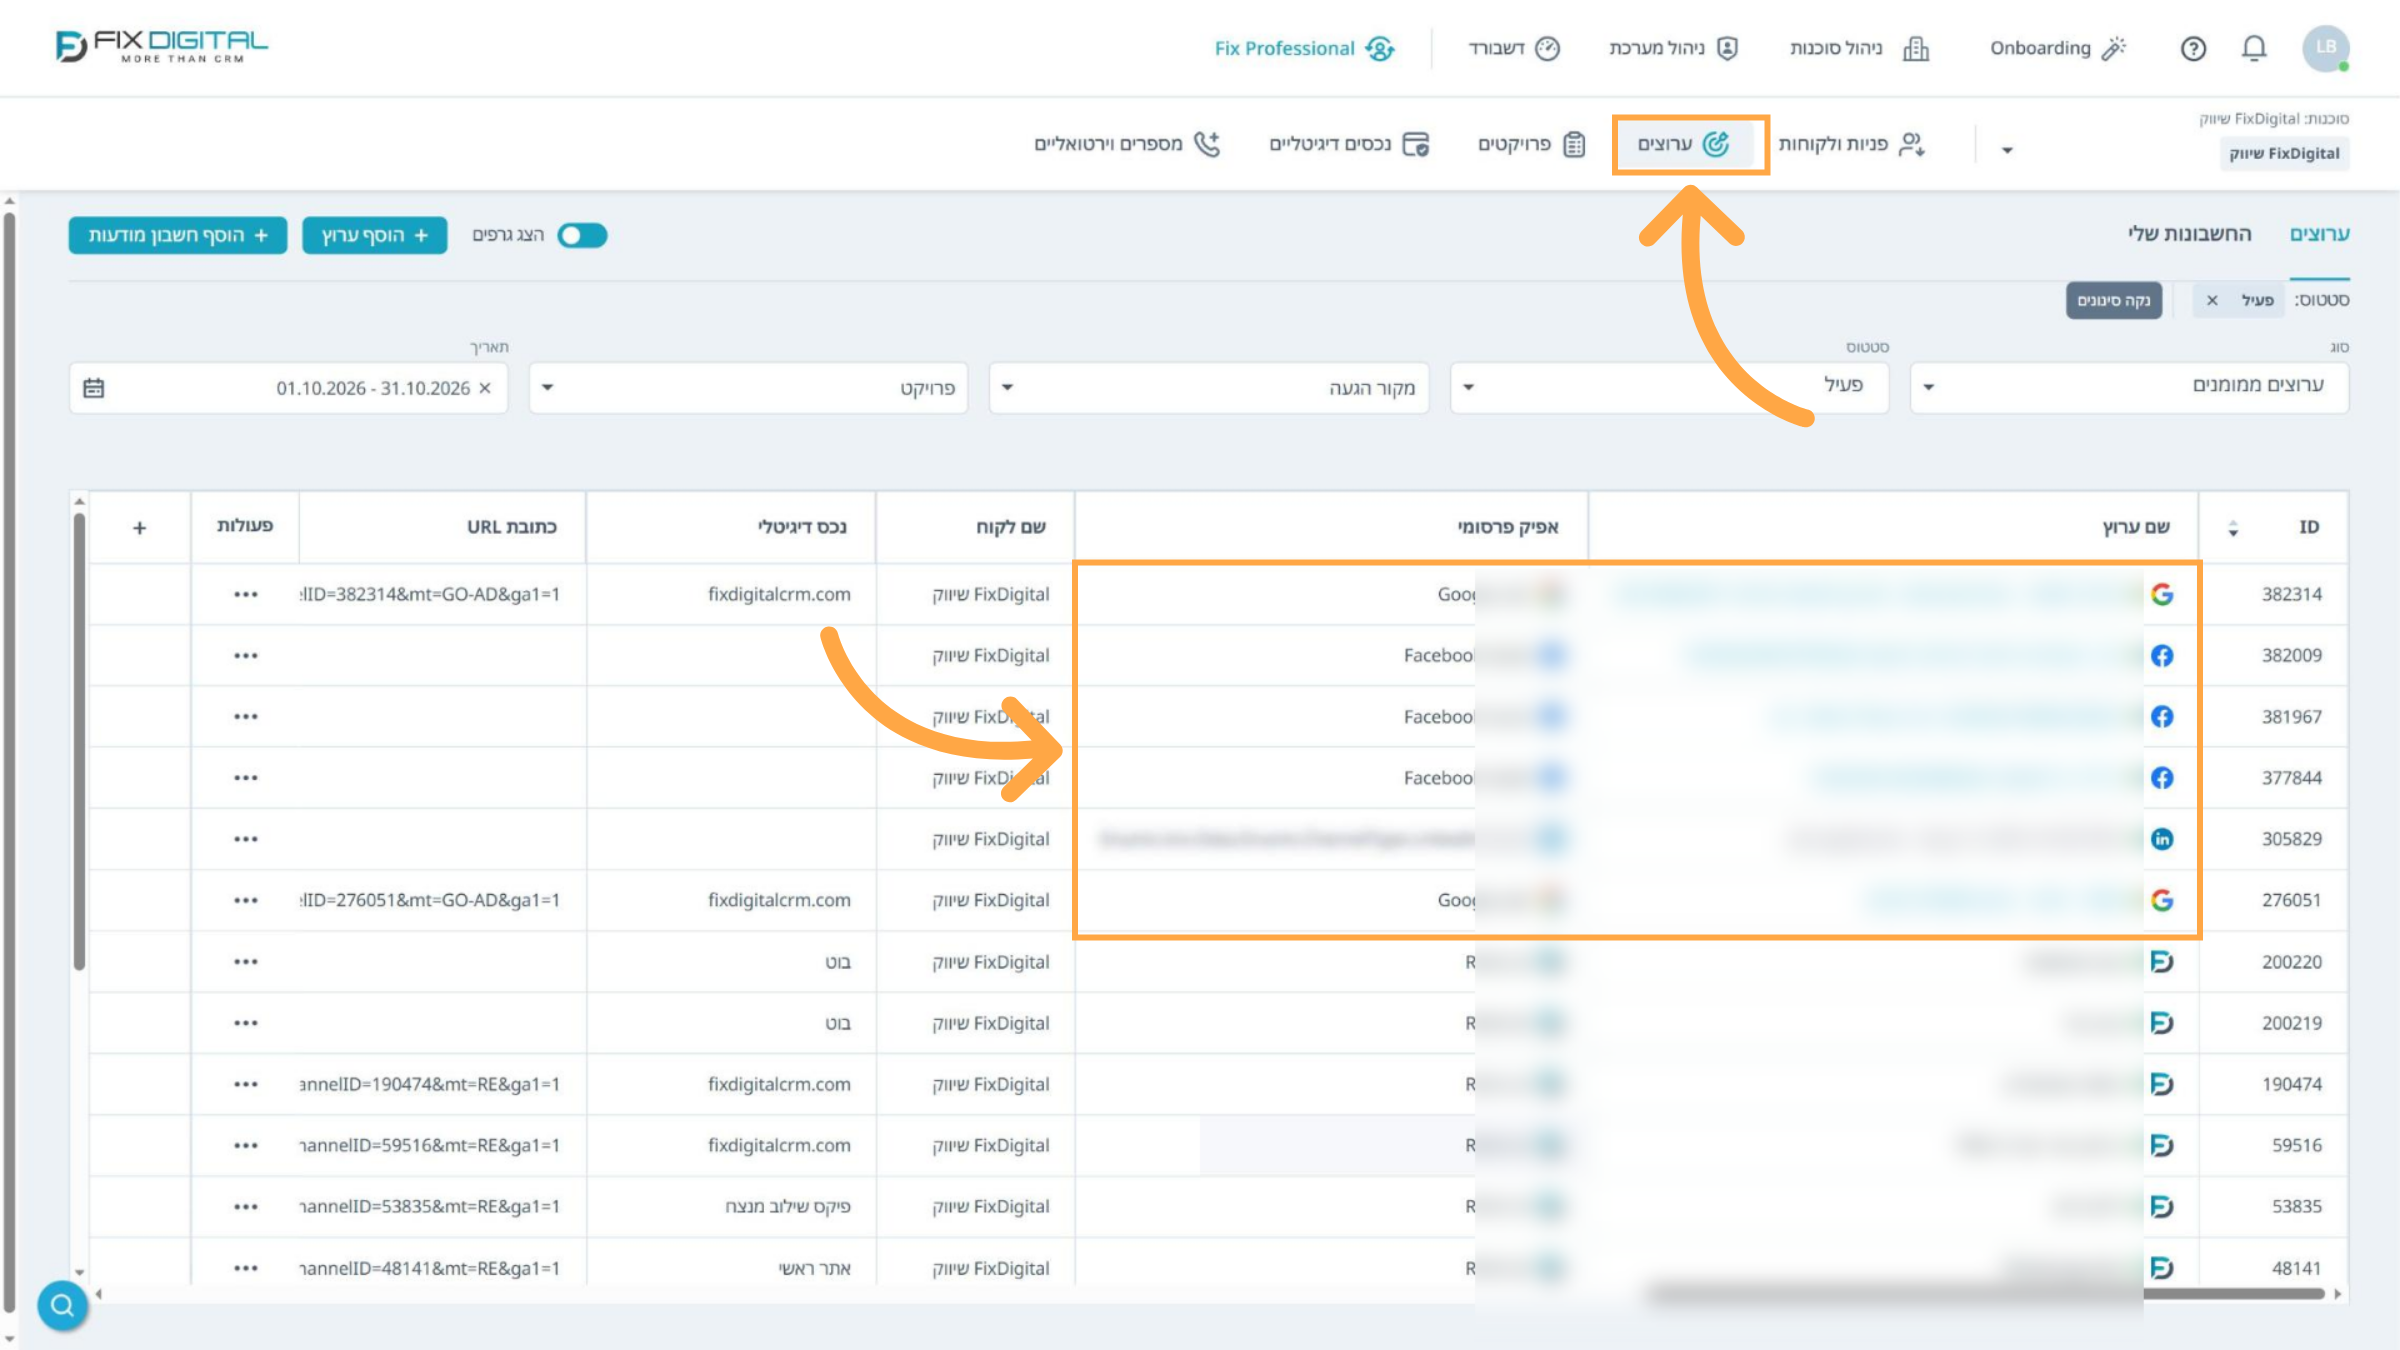The width and height of the screenshot is (2400, 1350).
Task: Open the lead source (מקור הגעה) dropdown
Action: pyautogui.click(x=1208, y=387)
